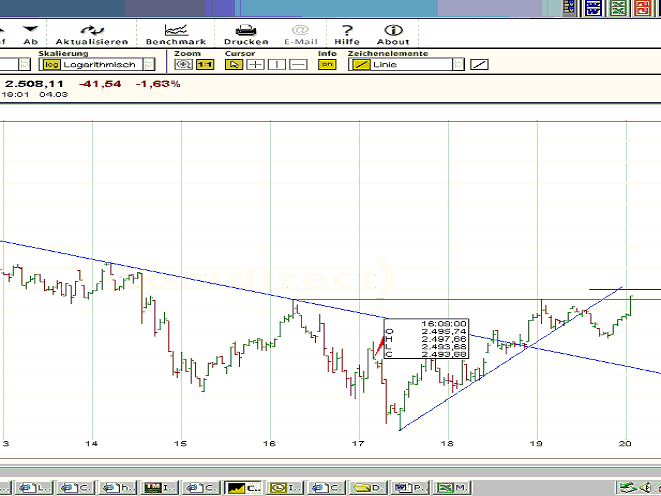Click the volume speaker tray icon
This screenshot has height=496, width=661.
coord(645,488)
